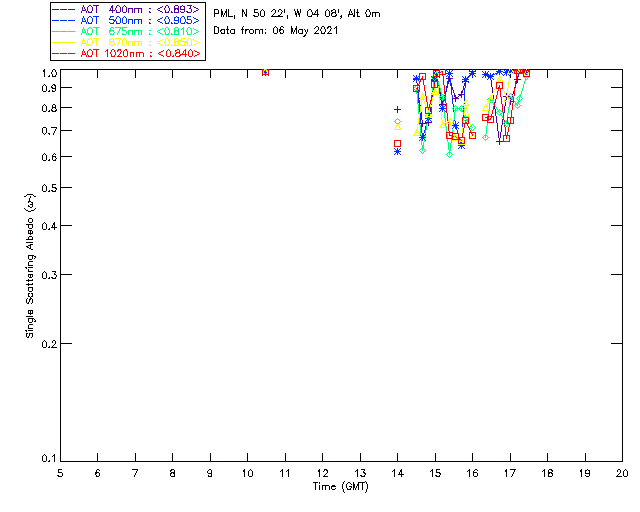Click the 0.8 y-axis tick label
640x512 pixels.
[49, 108]
